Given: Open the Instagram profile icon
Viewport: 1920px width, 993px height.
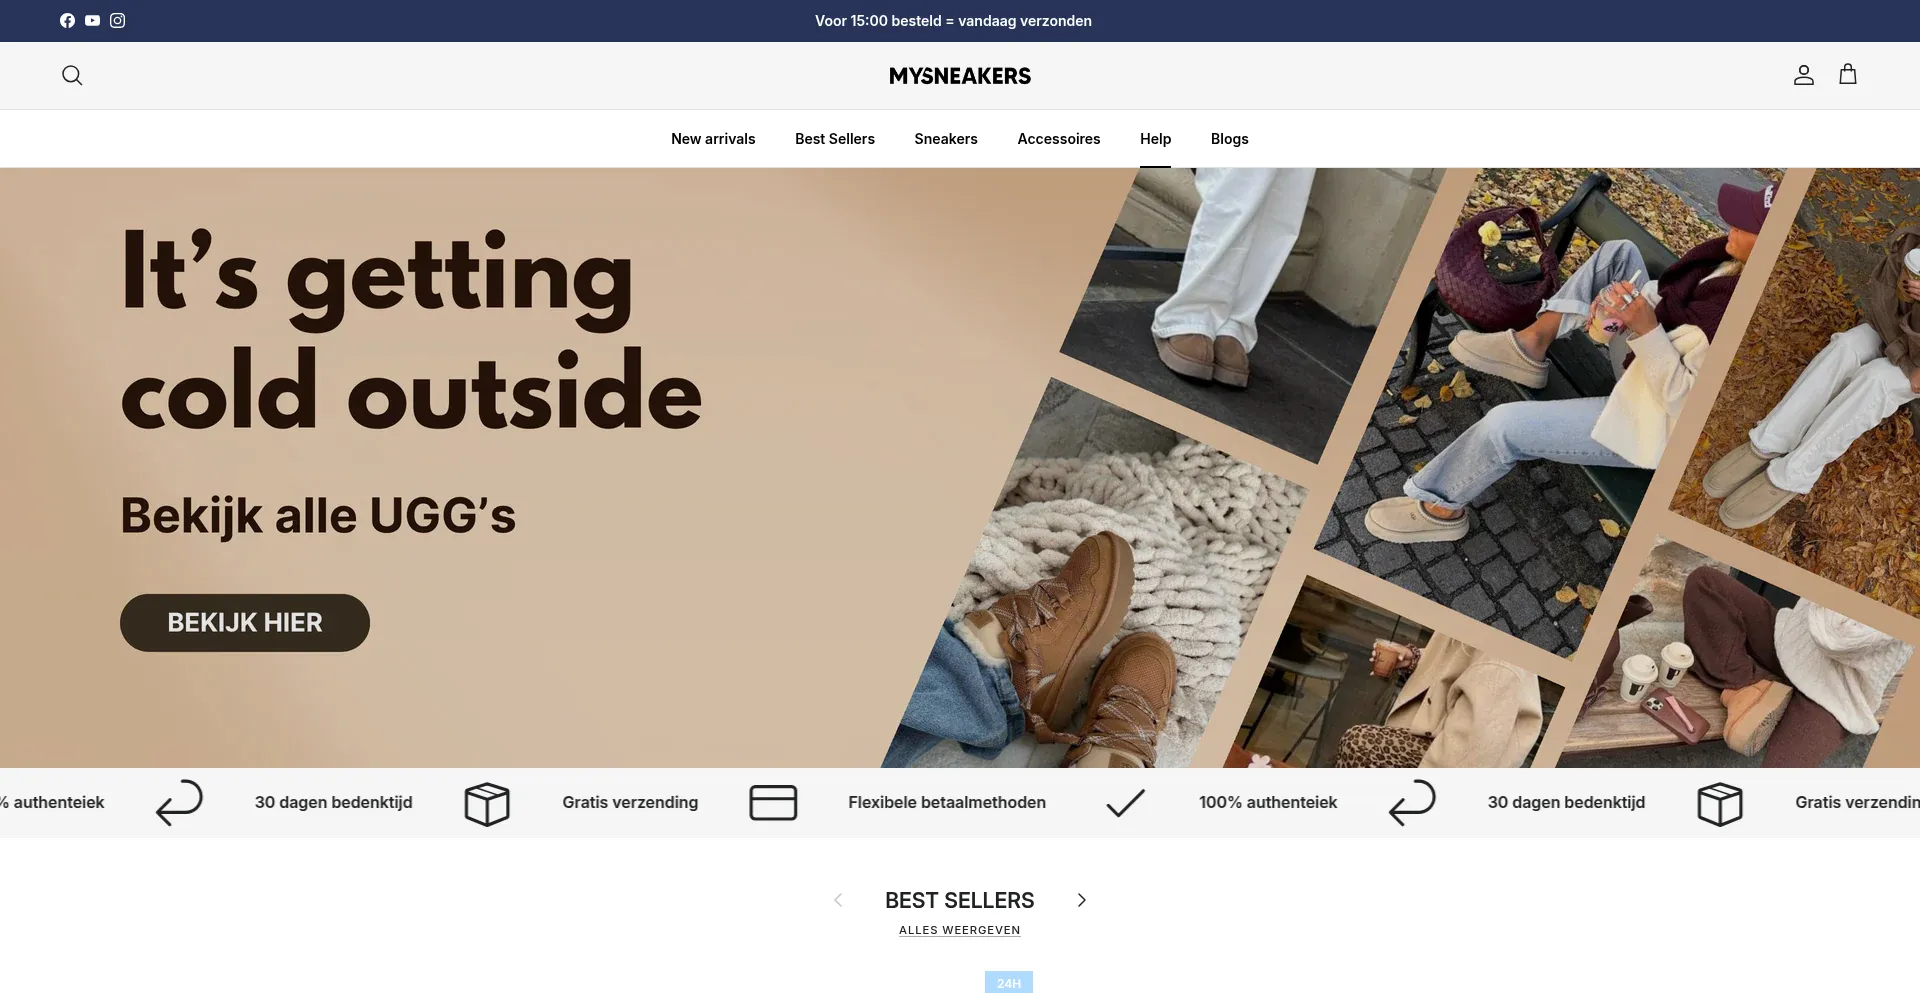Looking at the screenshot, I should pos(117,20).
